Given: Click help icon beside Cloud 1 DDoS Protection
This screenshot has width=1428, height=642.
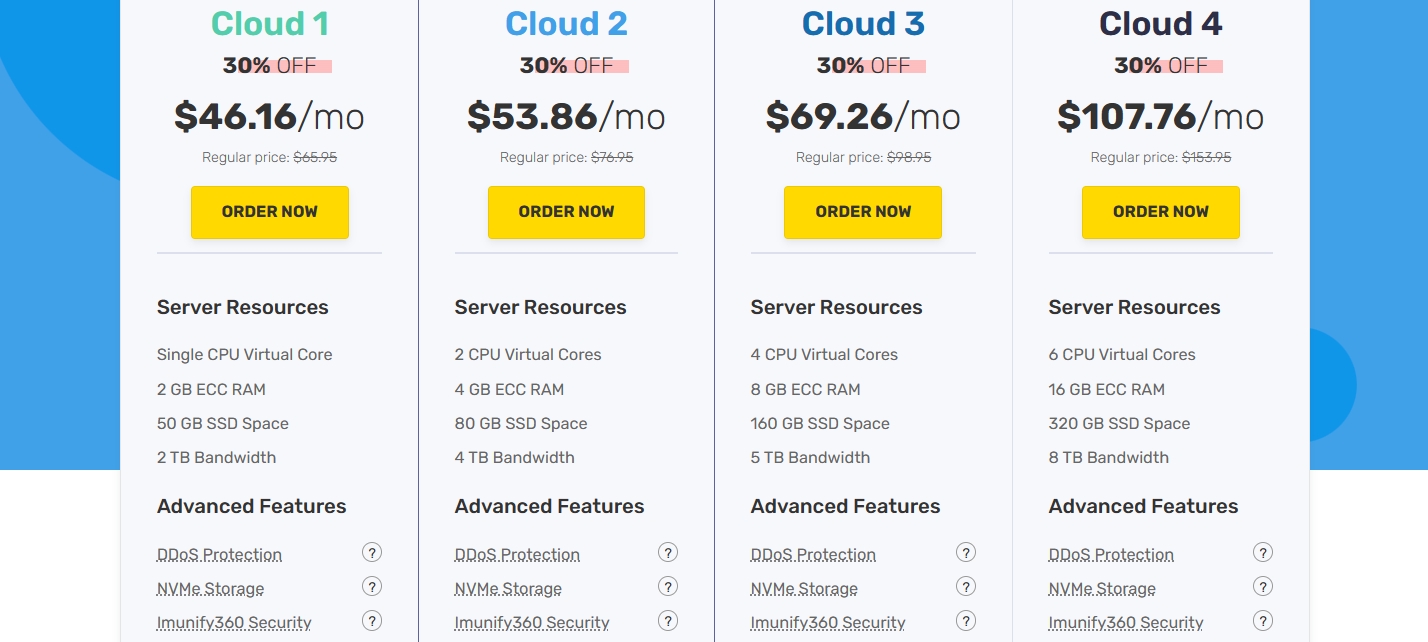Looking at the screenshot, I should tap(372, 553).
